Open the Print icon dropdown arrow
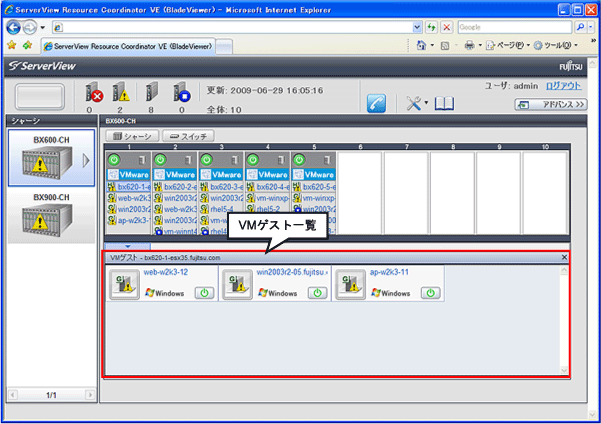The width and height of the screenshot is (601, 424). tap(480, 46)
